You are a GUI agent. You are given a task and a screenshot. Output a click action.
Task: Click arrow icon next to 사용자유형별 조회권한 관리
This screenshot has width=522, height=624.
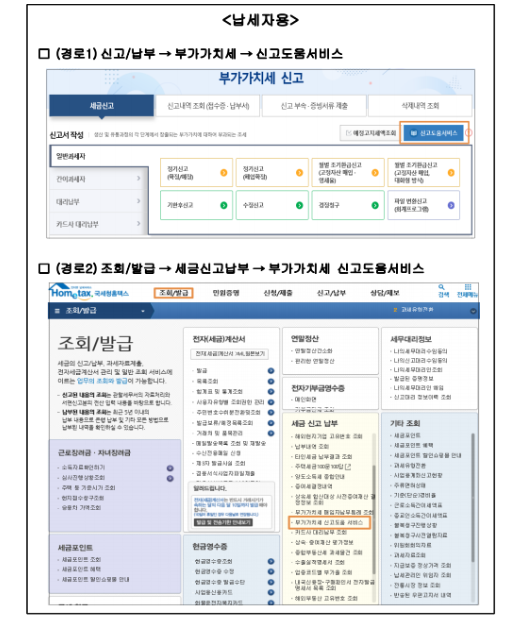coord(271,402)
